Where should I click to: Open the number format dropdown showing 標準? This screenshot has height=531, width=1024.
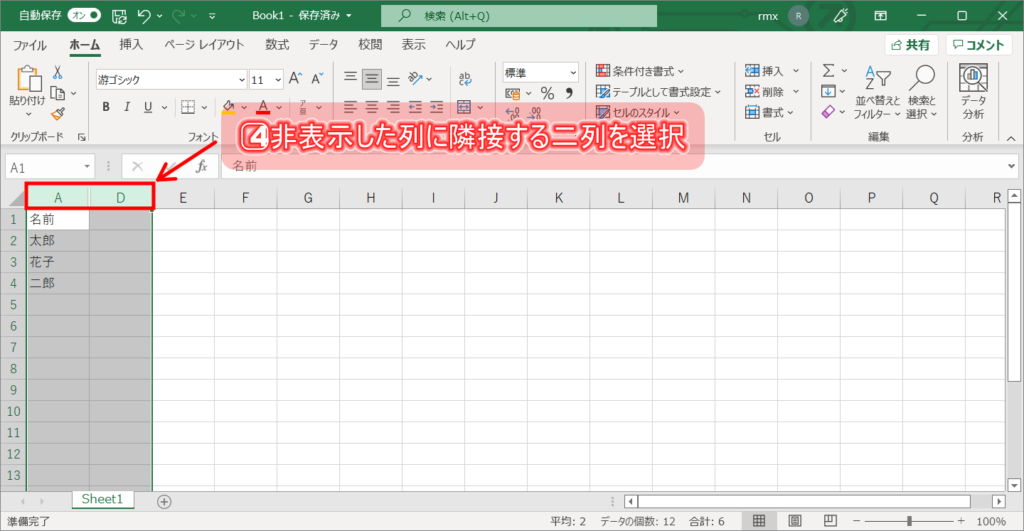click(540, 72)
